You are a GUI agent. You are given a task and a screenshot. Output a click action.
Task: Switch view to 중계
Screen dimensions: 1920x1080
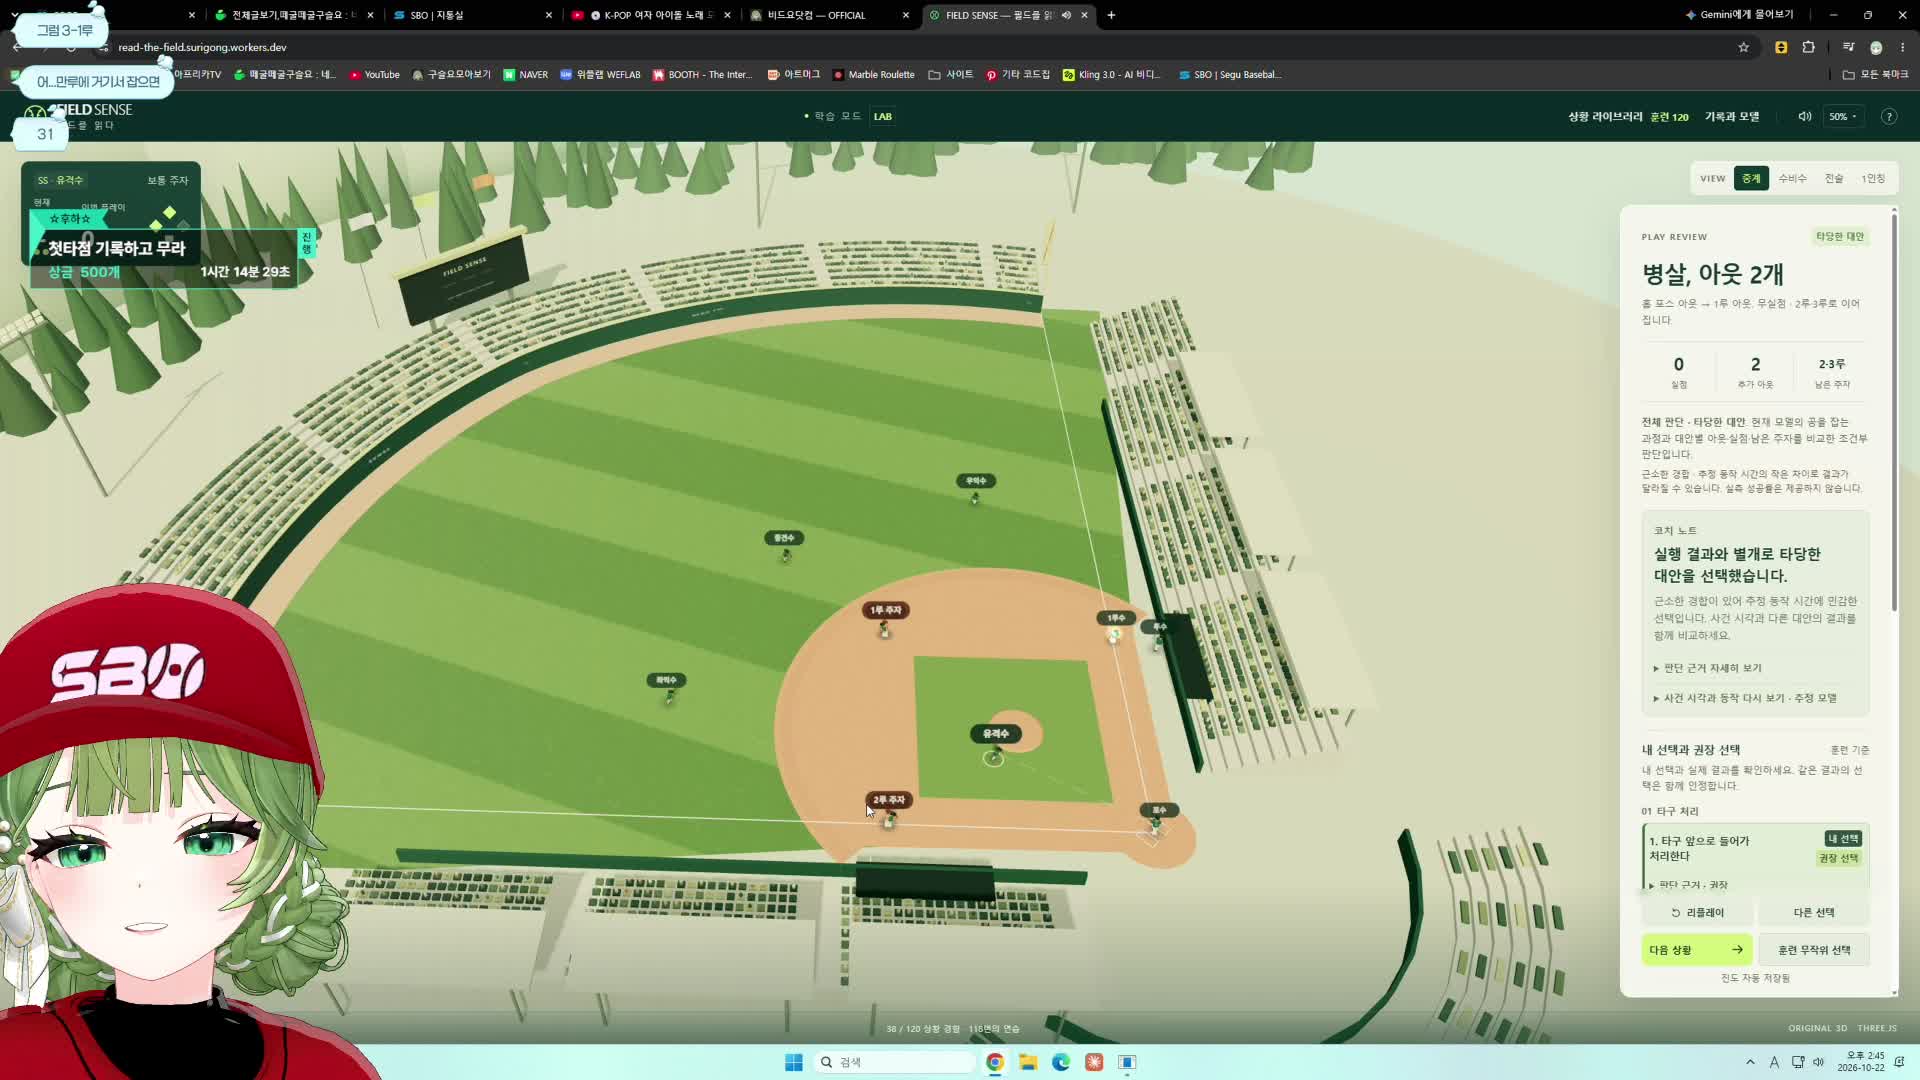[1751, 178]
